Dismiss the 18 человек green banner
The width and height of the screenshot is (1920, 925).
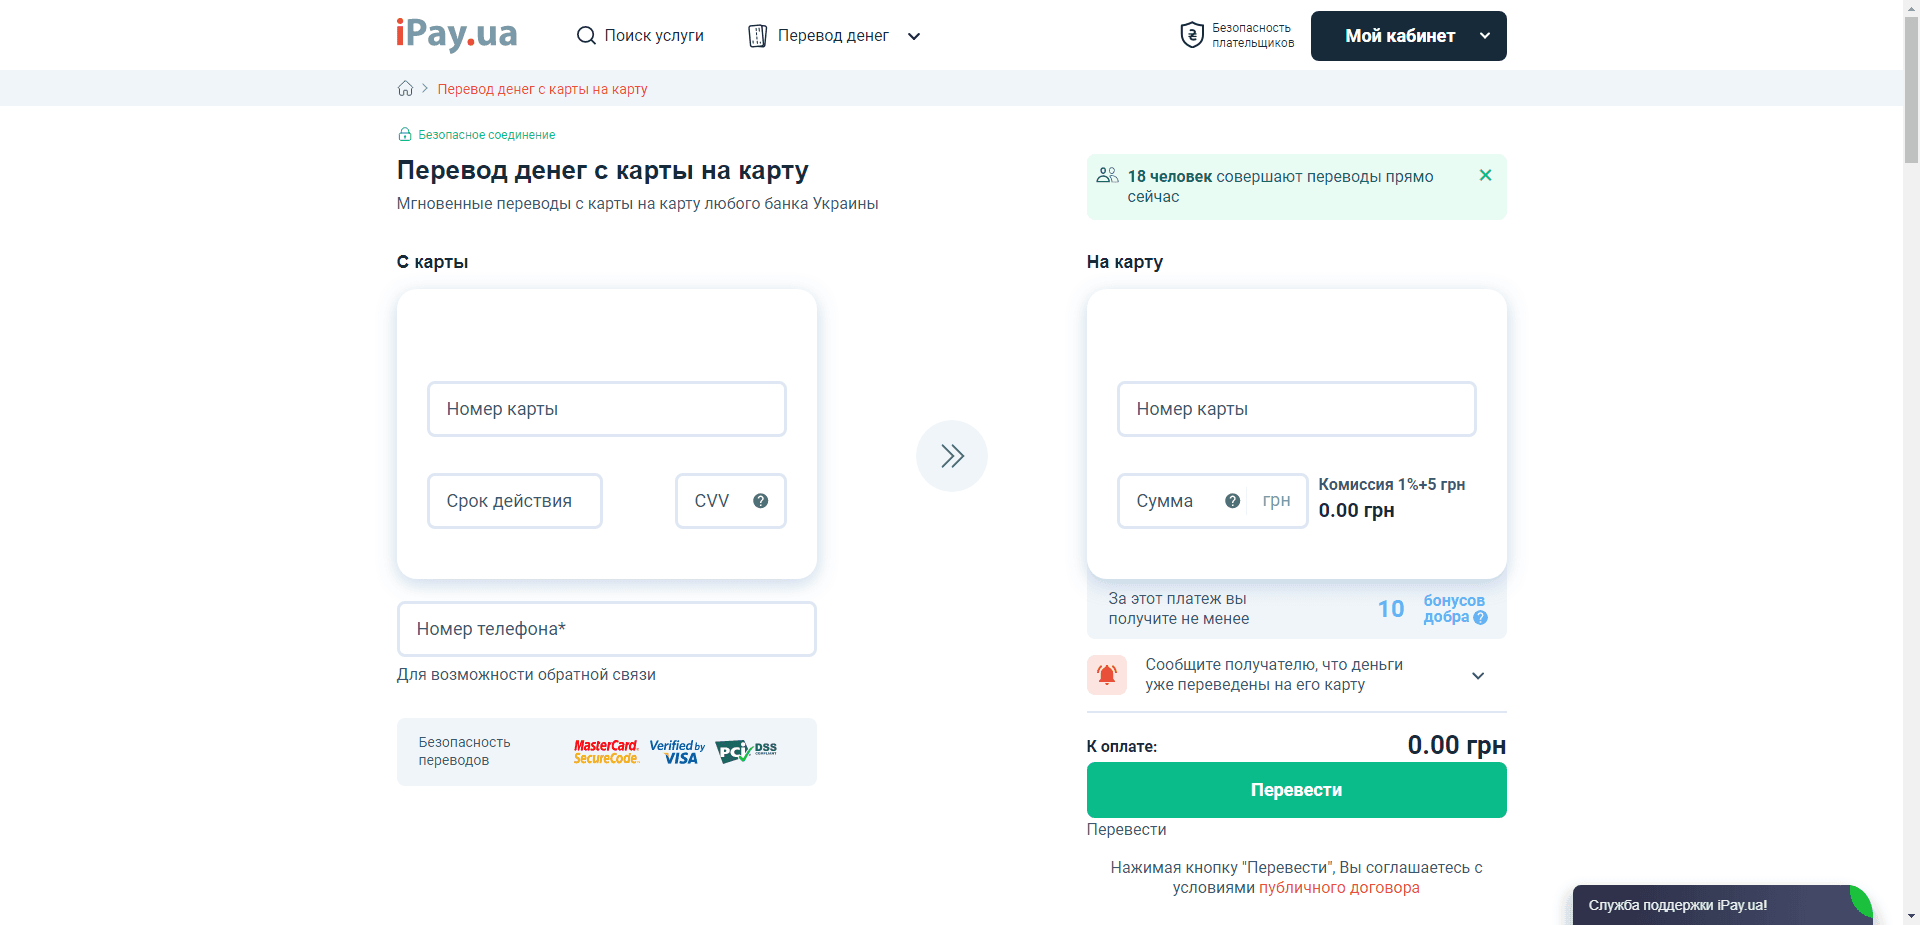click(x=1485, y=174)
